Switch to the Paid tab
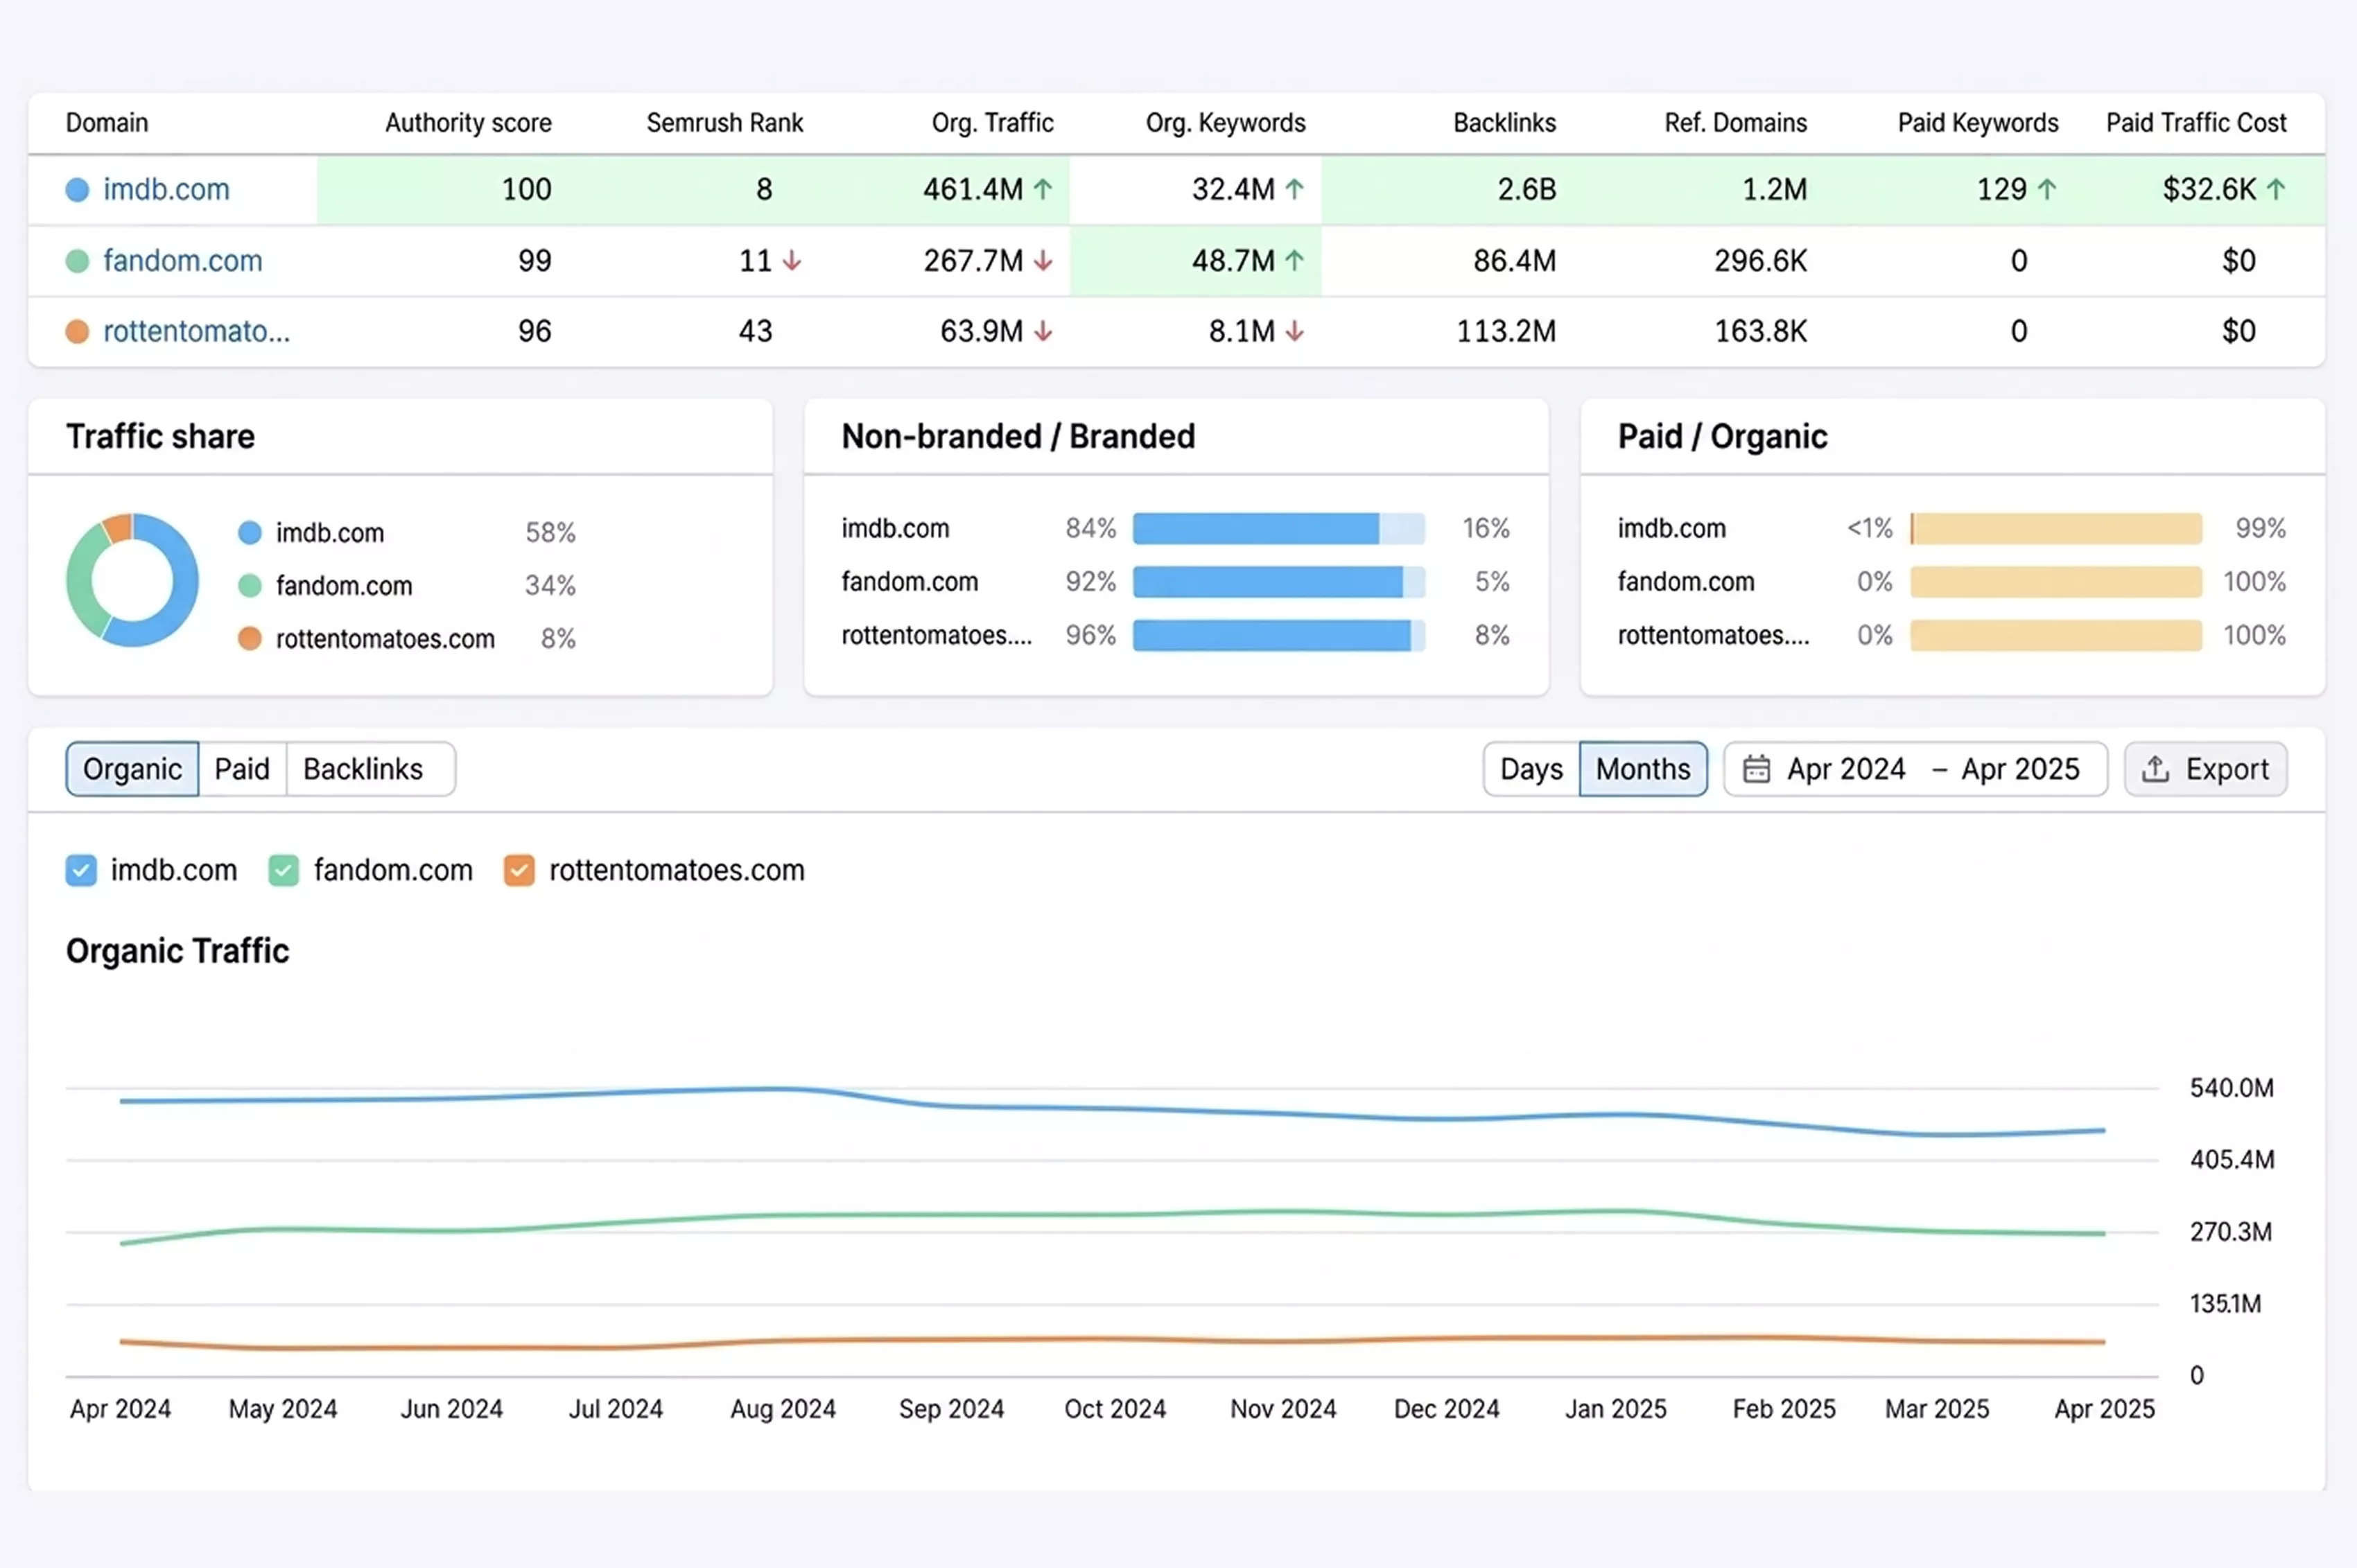Image resolution: width=2357 pixels, height=1568 pixels. (x=242, y=769)
